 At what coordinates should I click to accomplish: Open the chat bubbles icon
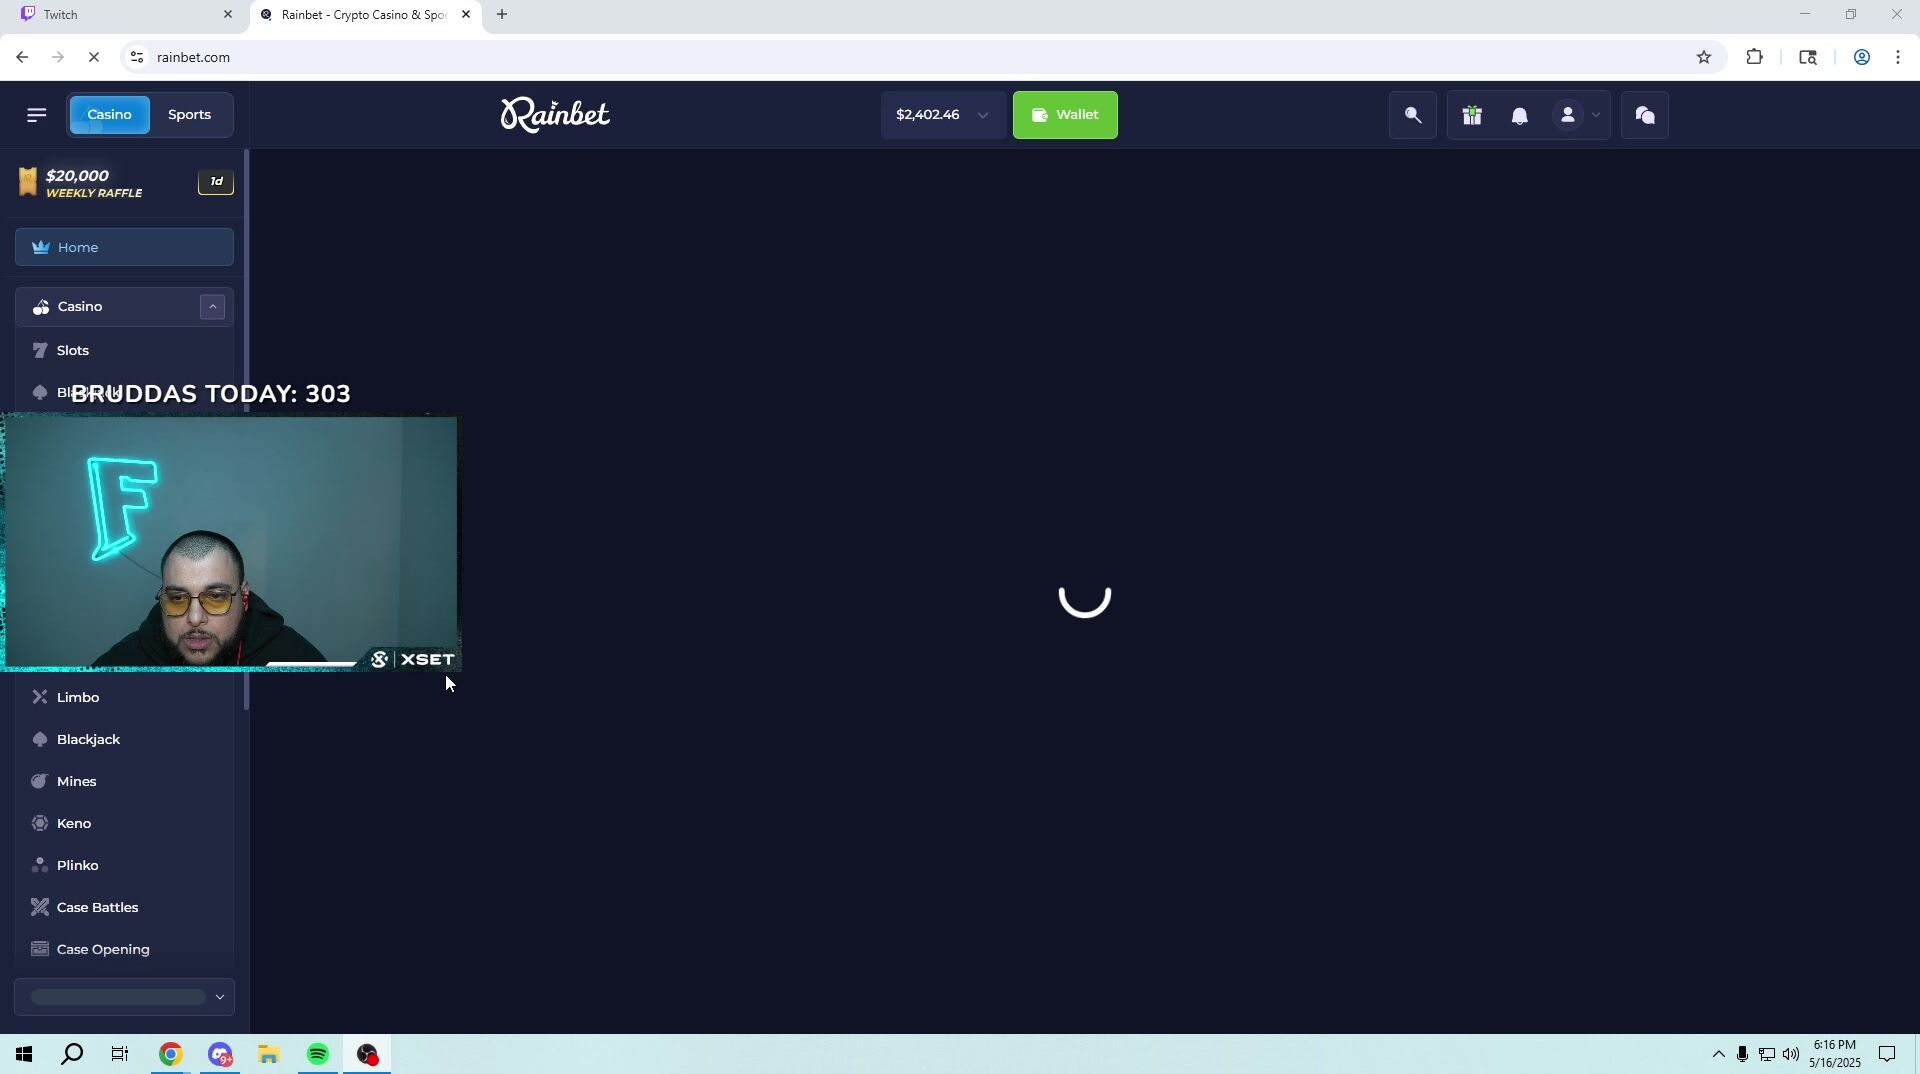pos(1645,115)
